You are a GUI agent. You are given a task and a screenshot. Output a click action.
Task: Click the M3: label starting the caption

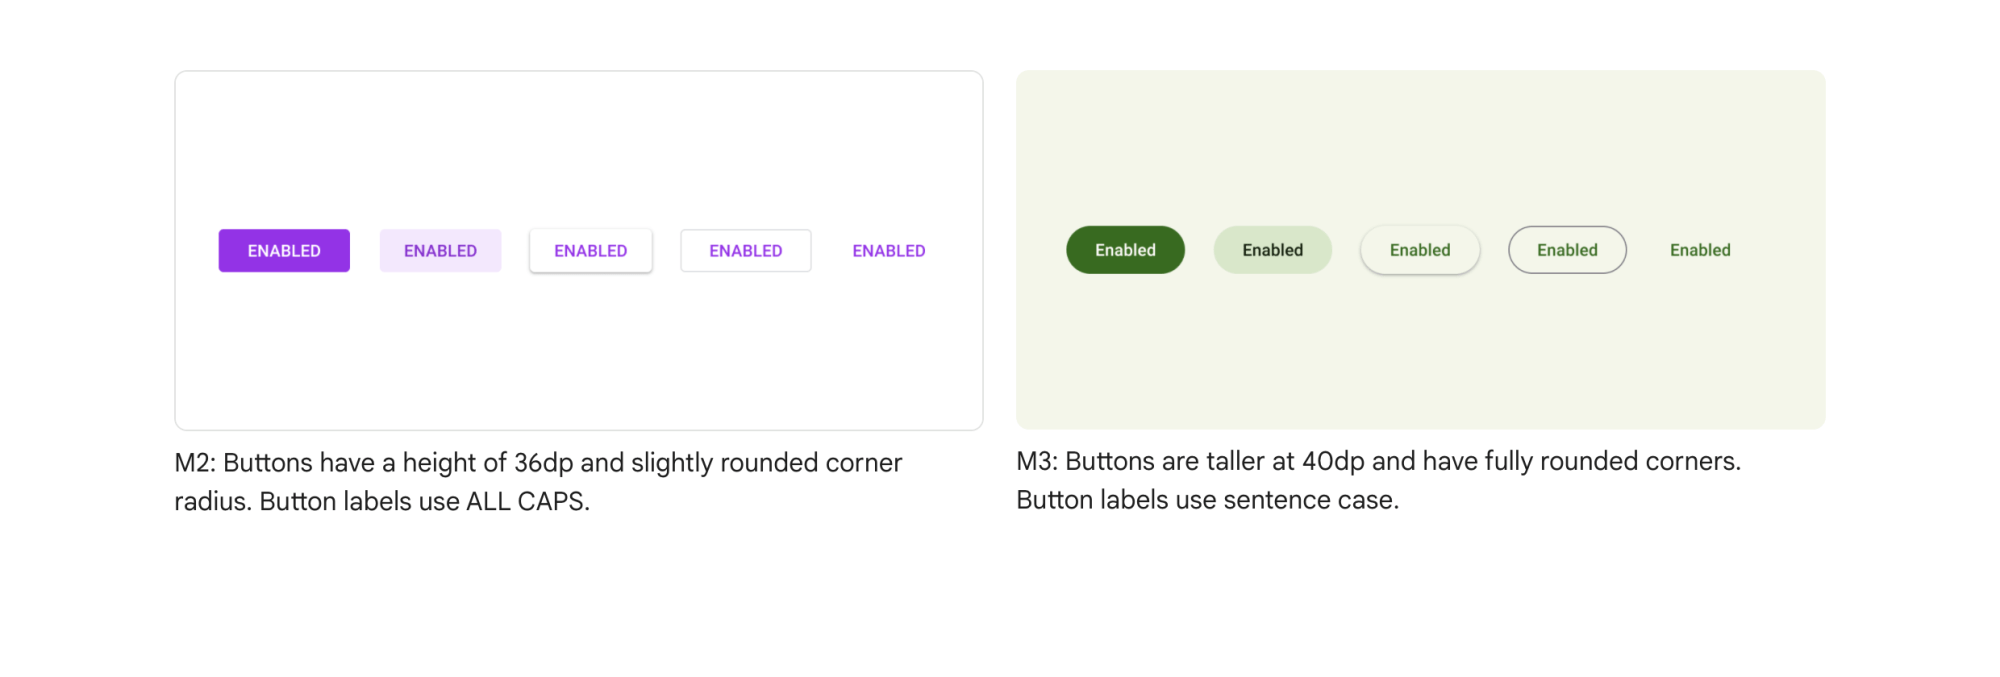click(1037, 461)
